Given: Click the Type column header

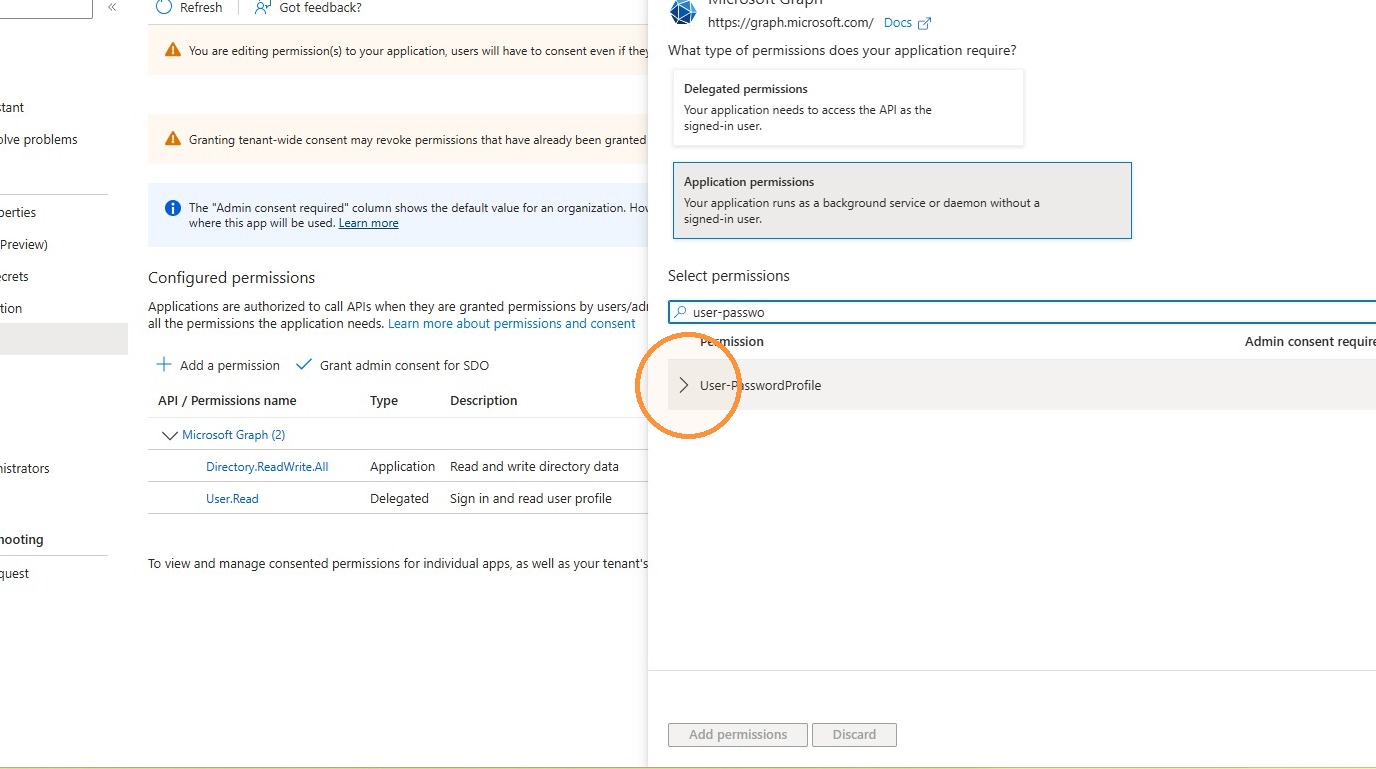Looking at the screenshot, I should point(384,401).
